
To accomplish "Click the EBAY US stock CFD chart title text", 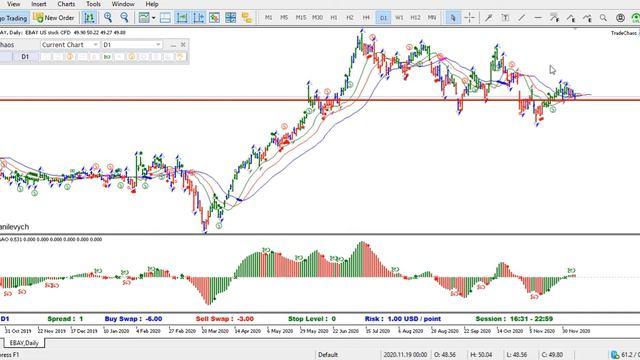I will pyautogui.click(x=48, y=32).
